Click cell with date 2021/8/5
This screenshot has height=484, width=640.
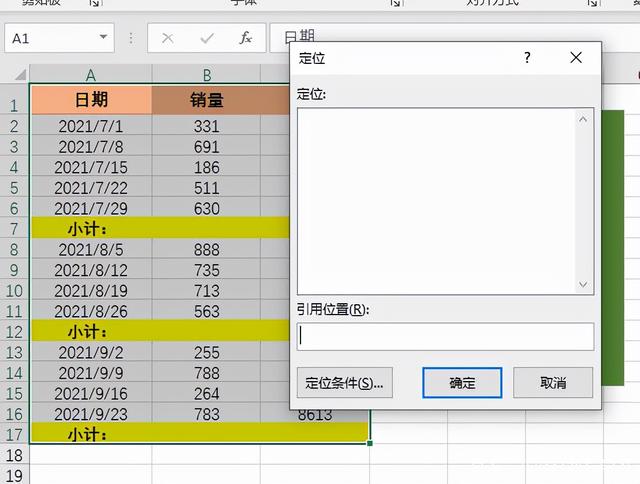tap(91, 249)
